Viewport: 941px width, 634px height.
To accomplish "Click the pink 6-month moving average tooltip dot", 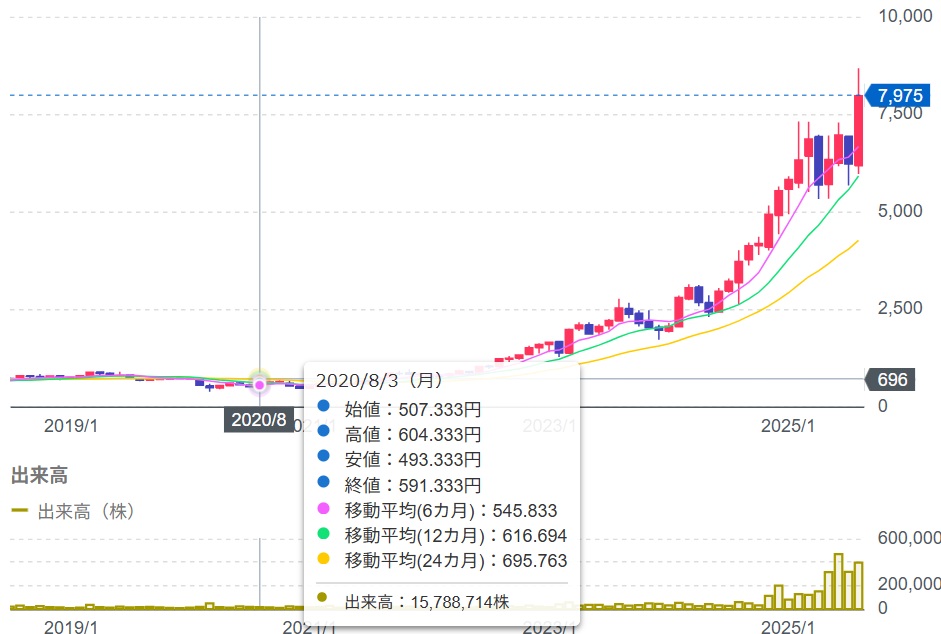I will point(322,510).
